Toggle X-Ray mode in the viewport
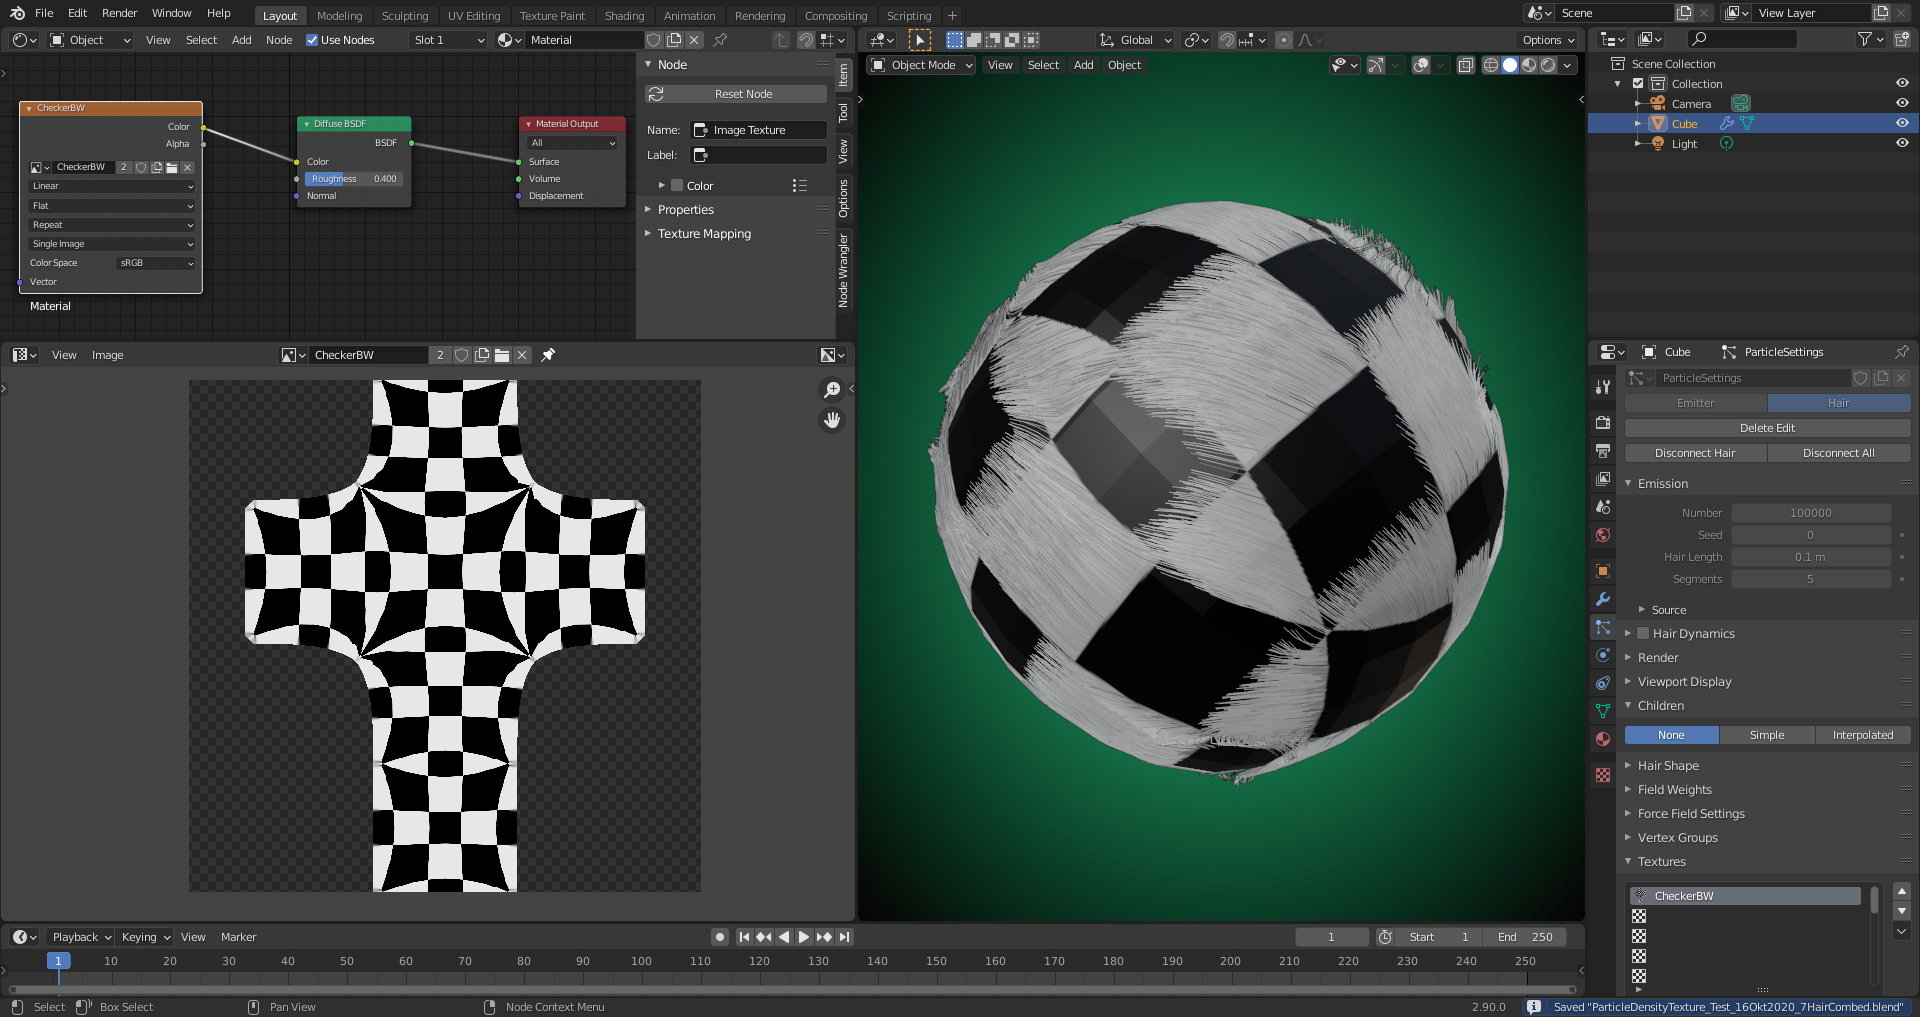The width and height of the screenshot is (1920, 1017). [1466, 65]
